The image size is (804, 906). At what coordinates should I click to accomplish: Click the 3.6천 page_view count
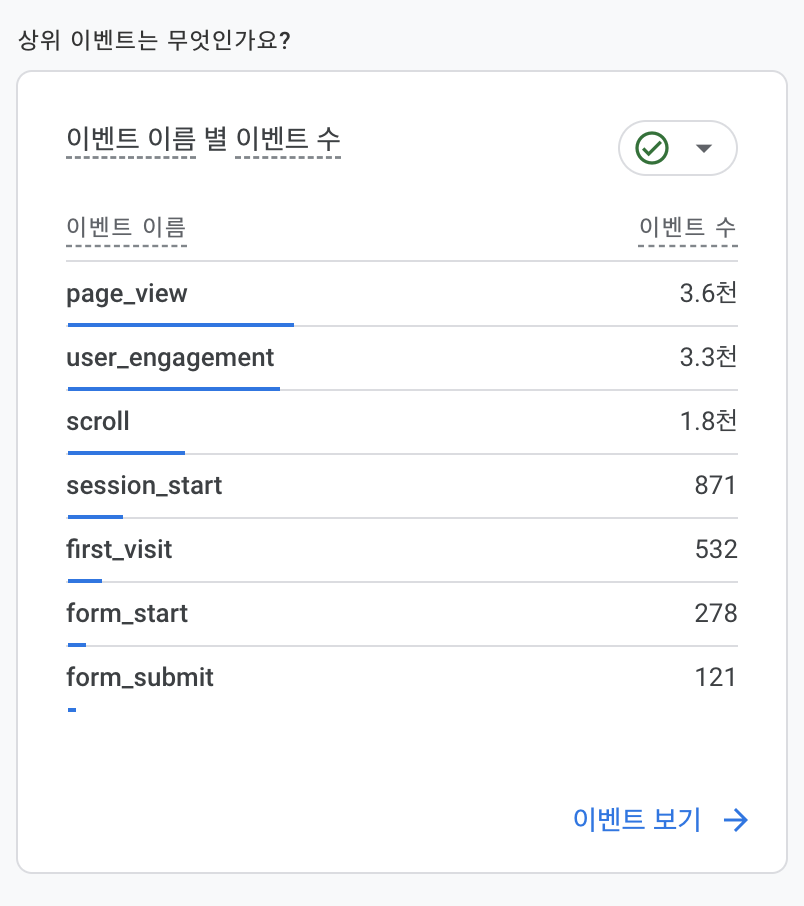pos(708,294)
